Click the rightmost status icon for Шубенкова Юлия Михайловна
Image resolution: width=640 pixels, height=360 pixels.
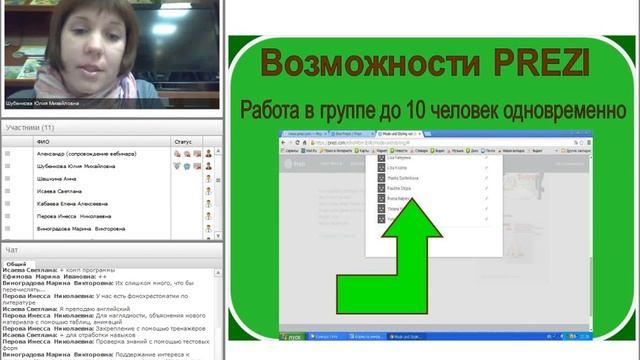(197, 166)
